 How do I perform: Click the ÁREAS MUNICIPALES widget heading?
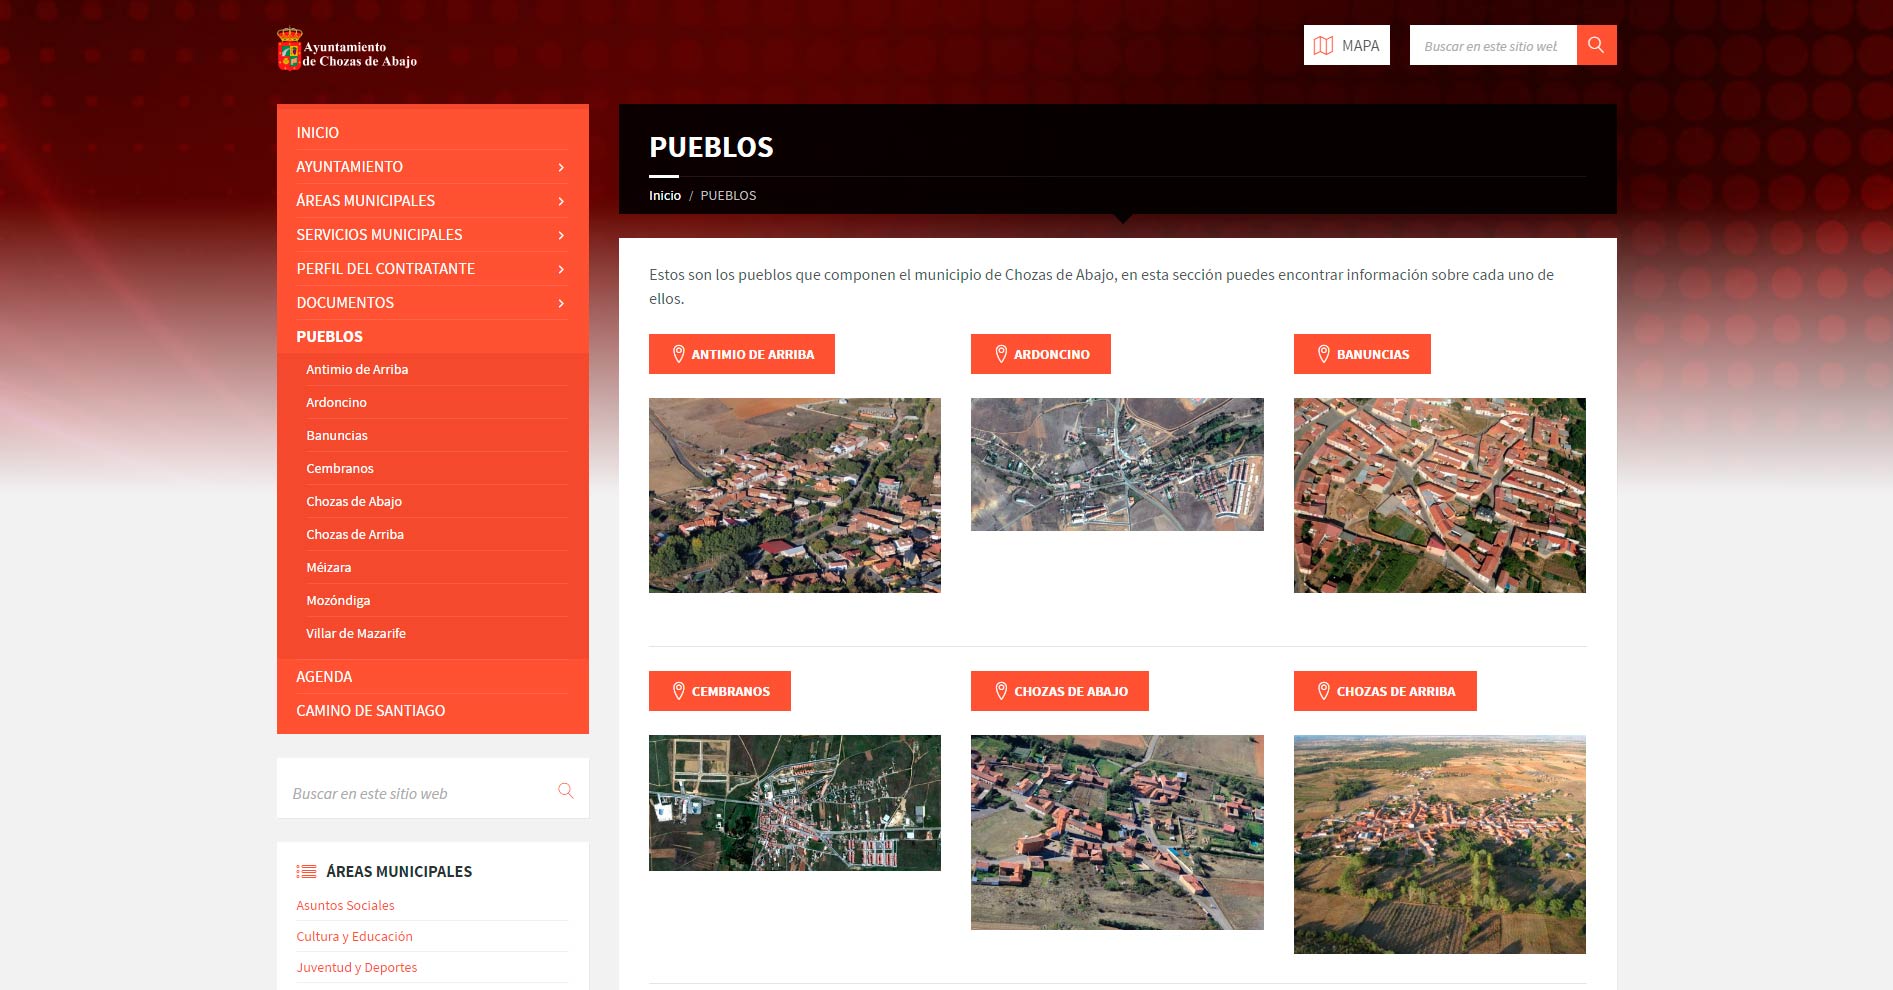click(399, 871)
